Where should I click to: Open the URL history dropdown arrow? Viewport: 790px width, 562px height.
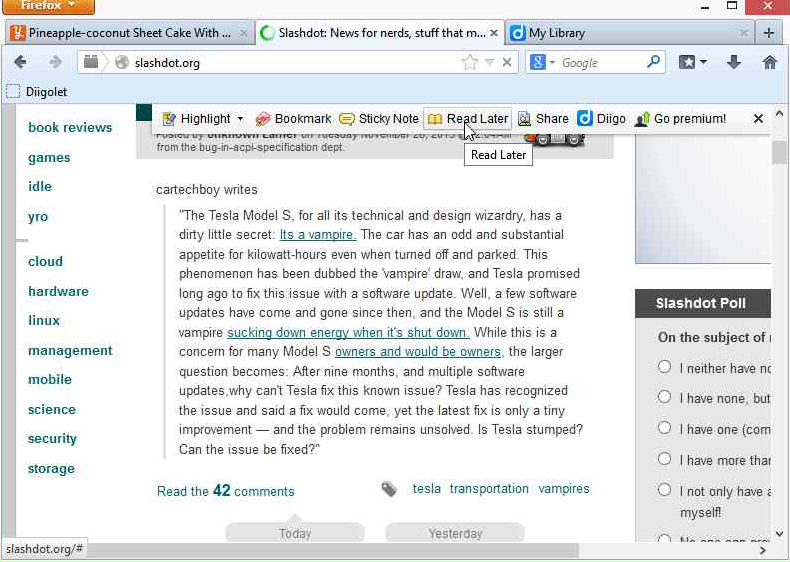(x=489, y=63)
